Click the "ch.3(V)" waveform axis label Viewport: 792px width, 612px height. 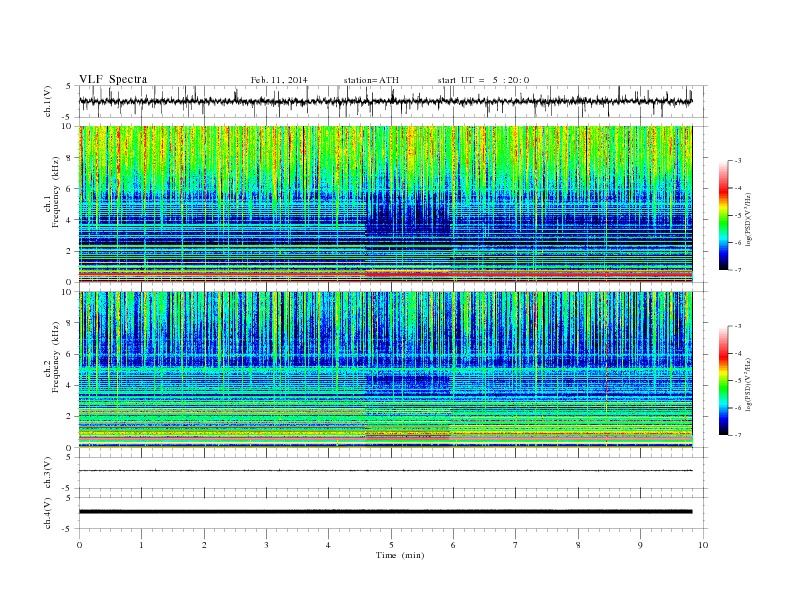point(48,473)
